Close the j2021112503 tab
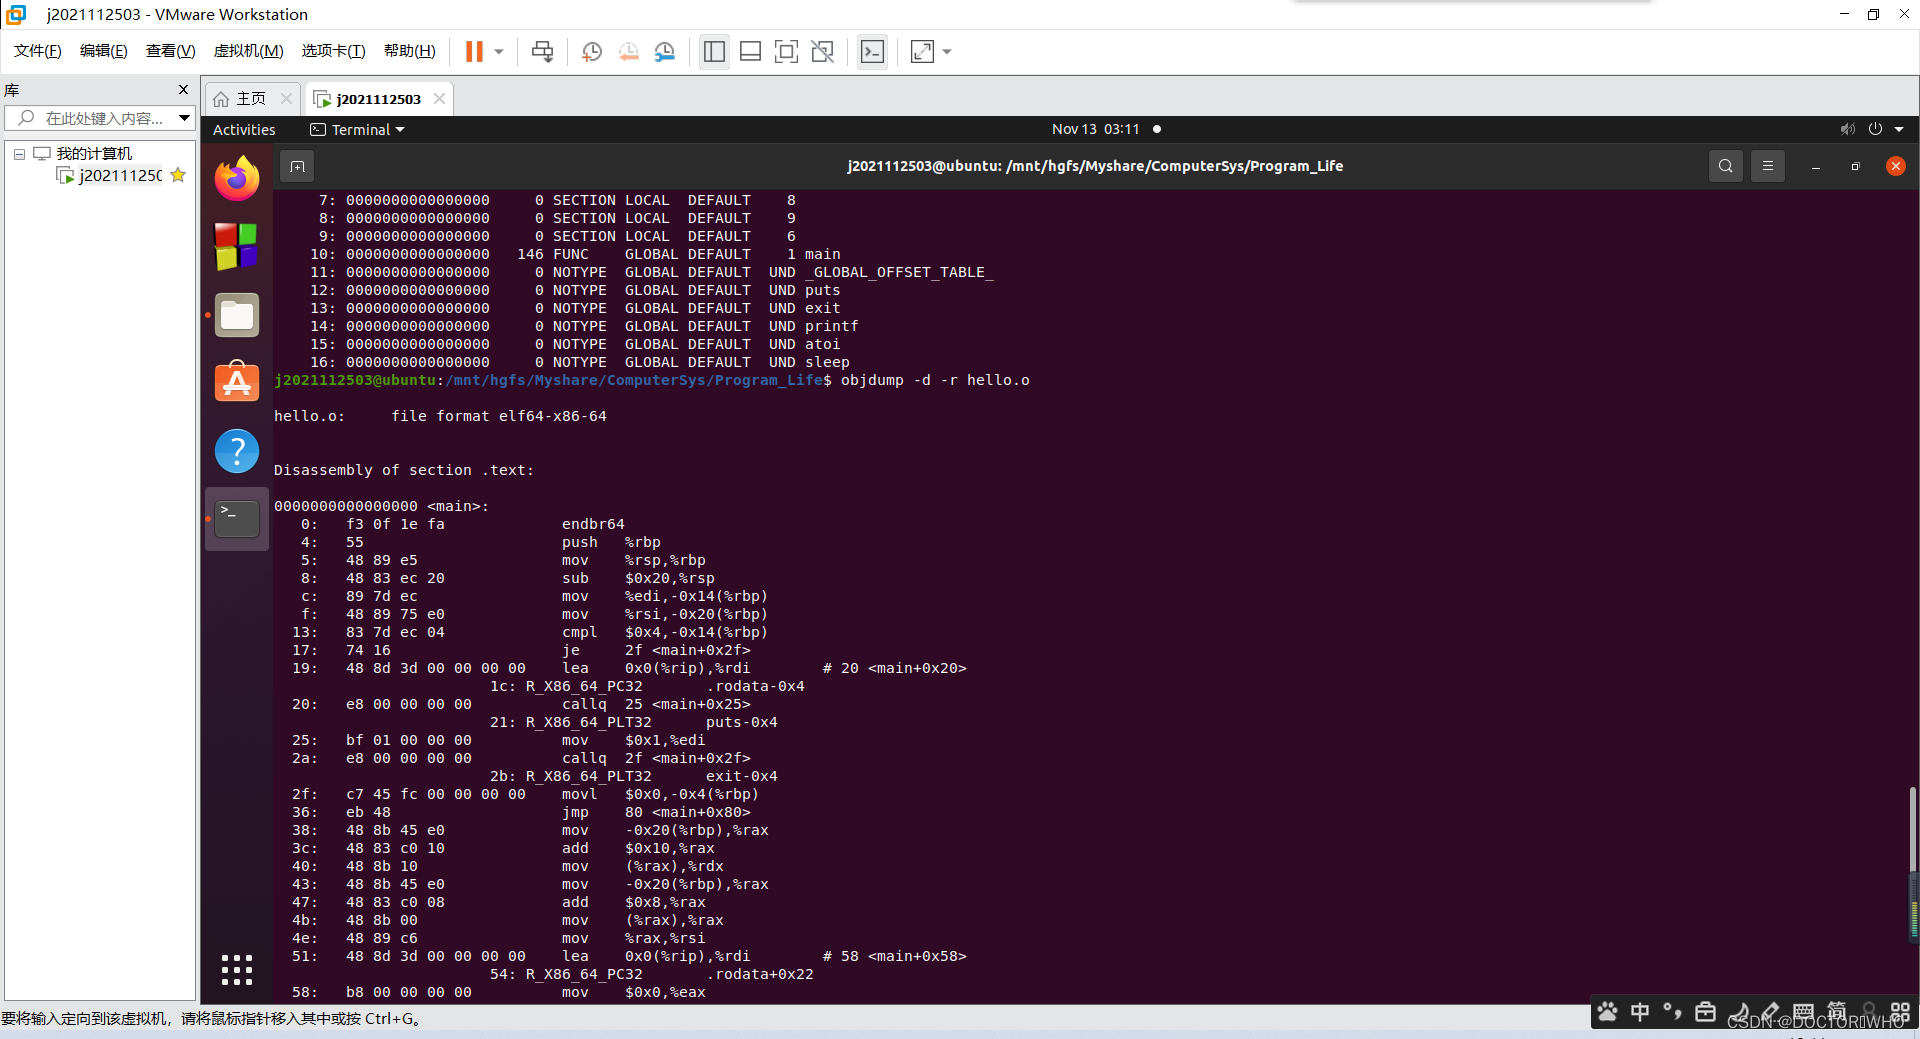Image resolution: width=1920 pixels, height=1039 pixels. tap(439, 98)
